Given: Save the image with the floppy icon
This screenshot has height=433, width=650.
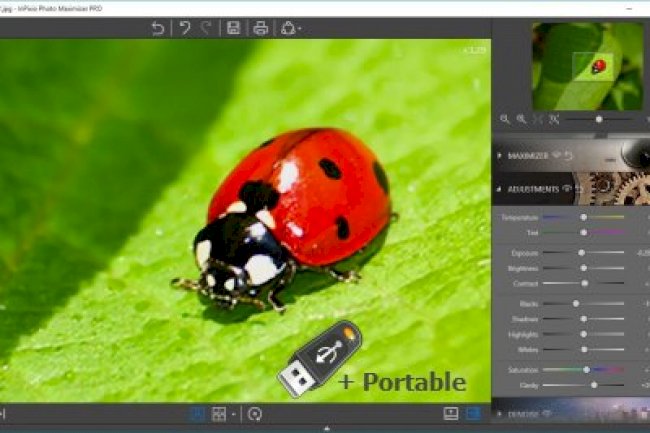Looking at the screenshot, I should pos(233,28).
